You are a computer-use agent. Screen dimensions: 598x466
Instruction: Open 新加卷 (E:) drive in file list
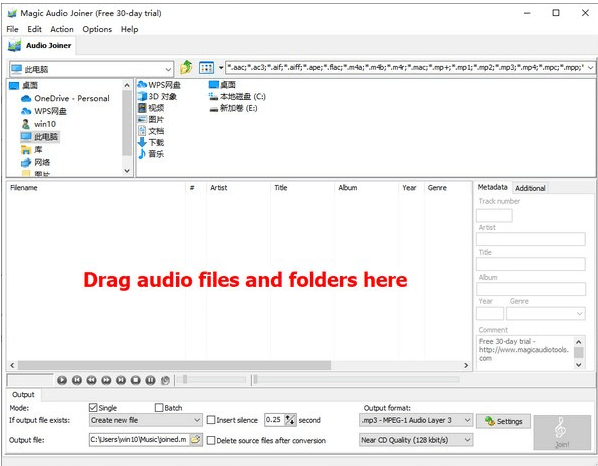click(x=233, y=108)
